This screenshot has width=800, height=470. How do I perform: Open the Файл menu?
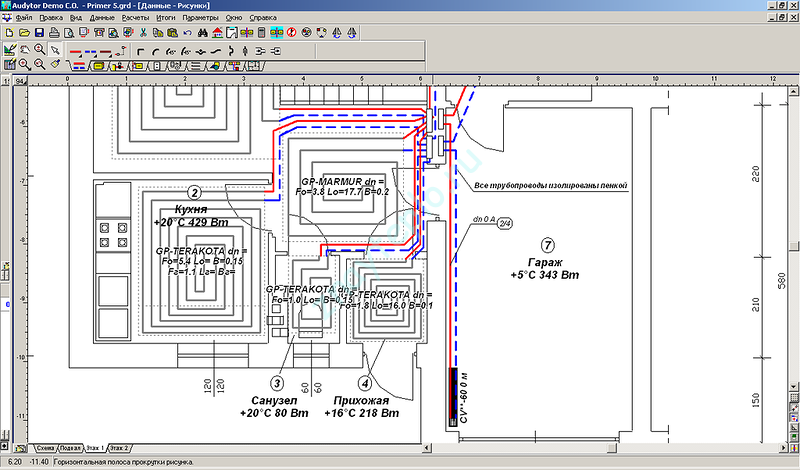(x=24, y=18)
